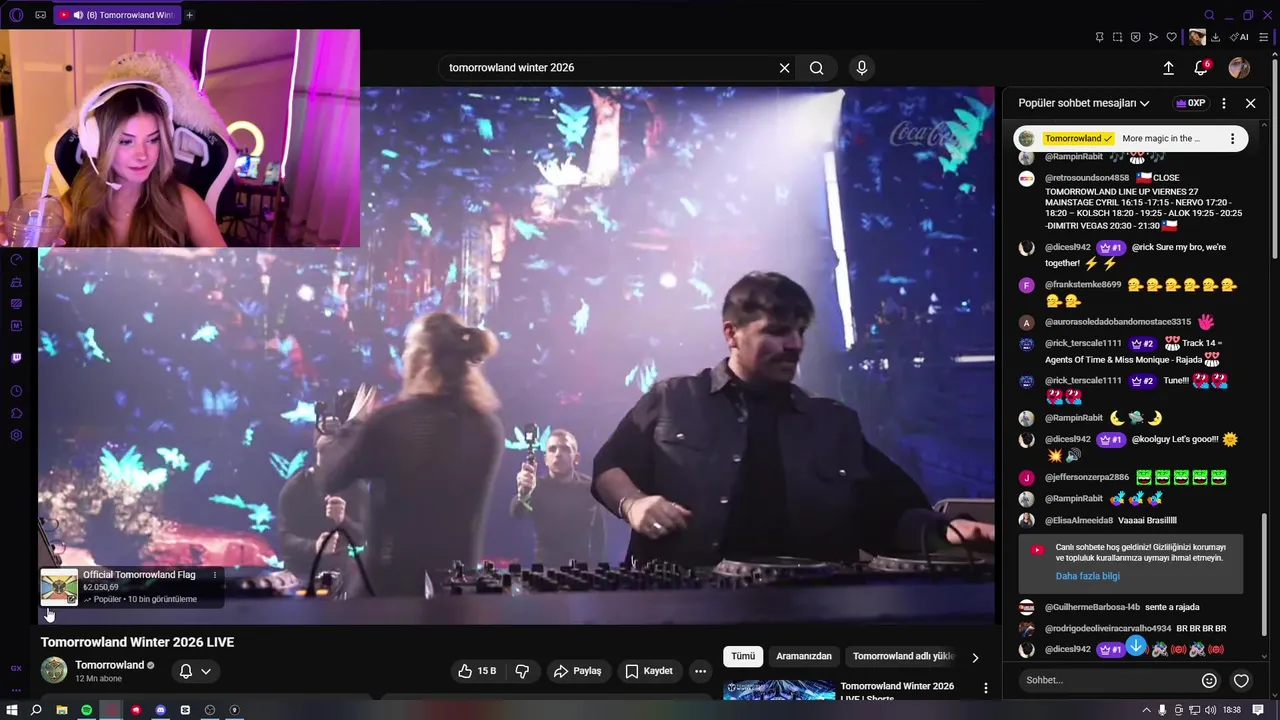Viewport: 1280px width, 720px height.
Task: Start voice search with microphone icon
Action: [862, 68]
